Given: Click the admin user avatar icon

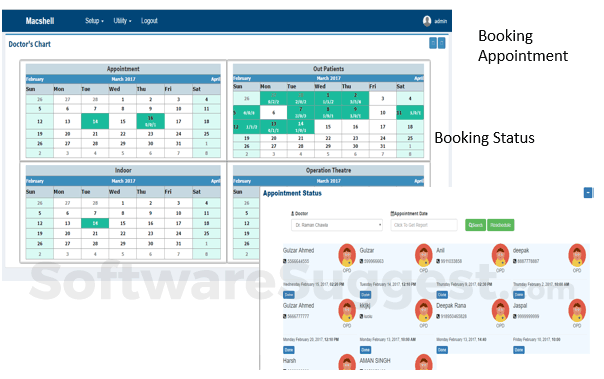Looking at the screenshot, I should 427,21.
